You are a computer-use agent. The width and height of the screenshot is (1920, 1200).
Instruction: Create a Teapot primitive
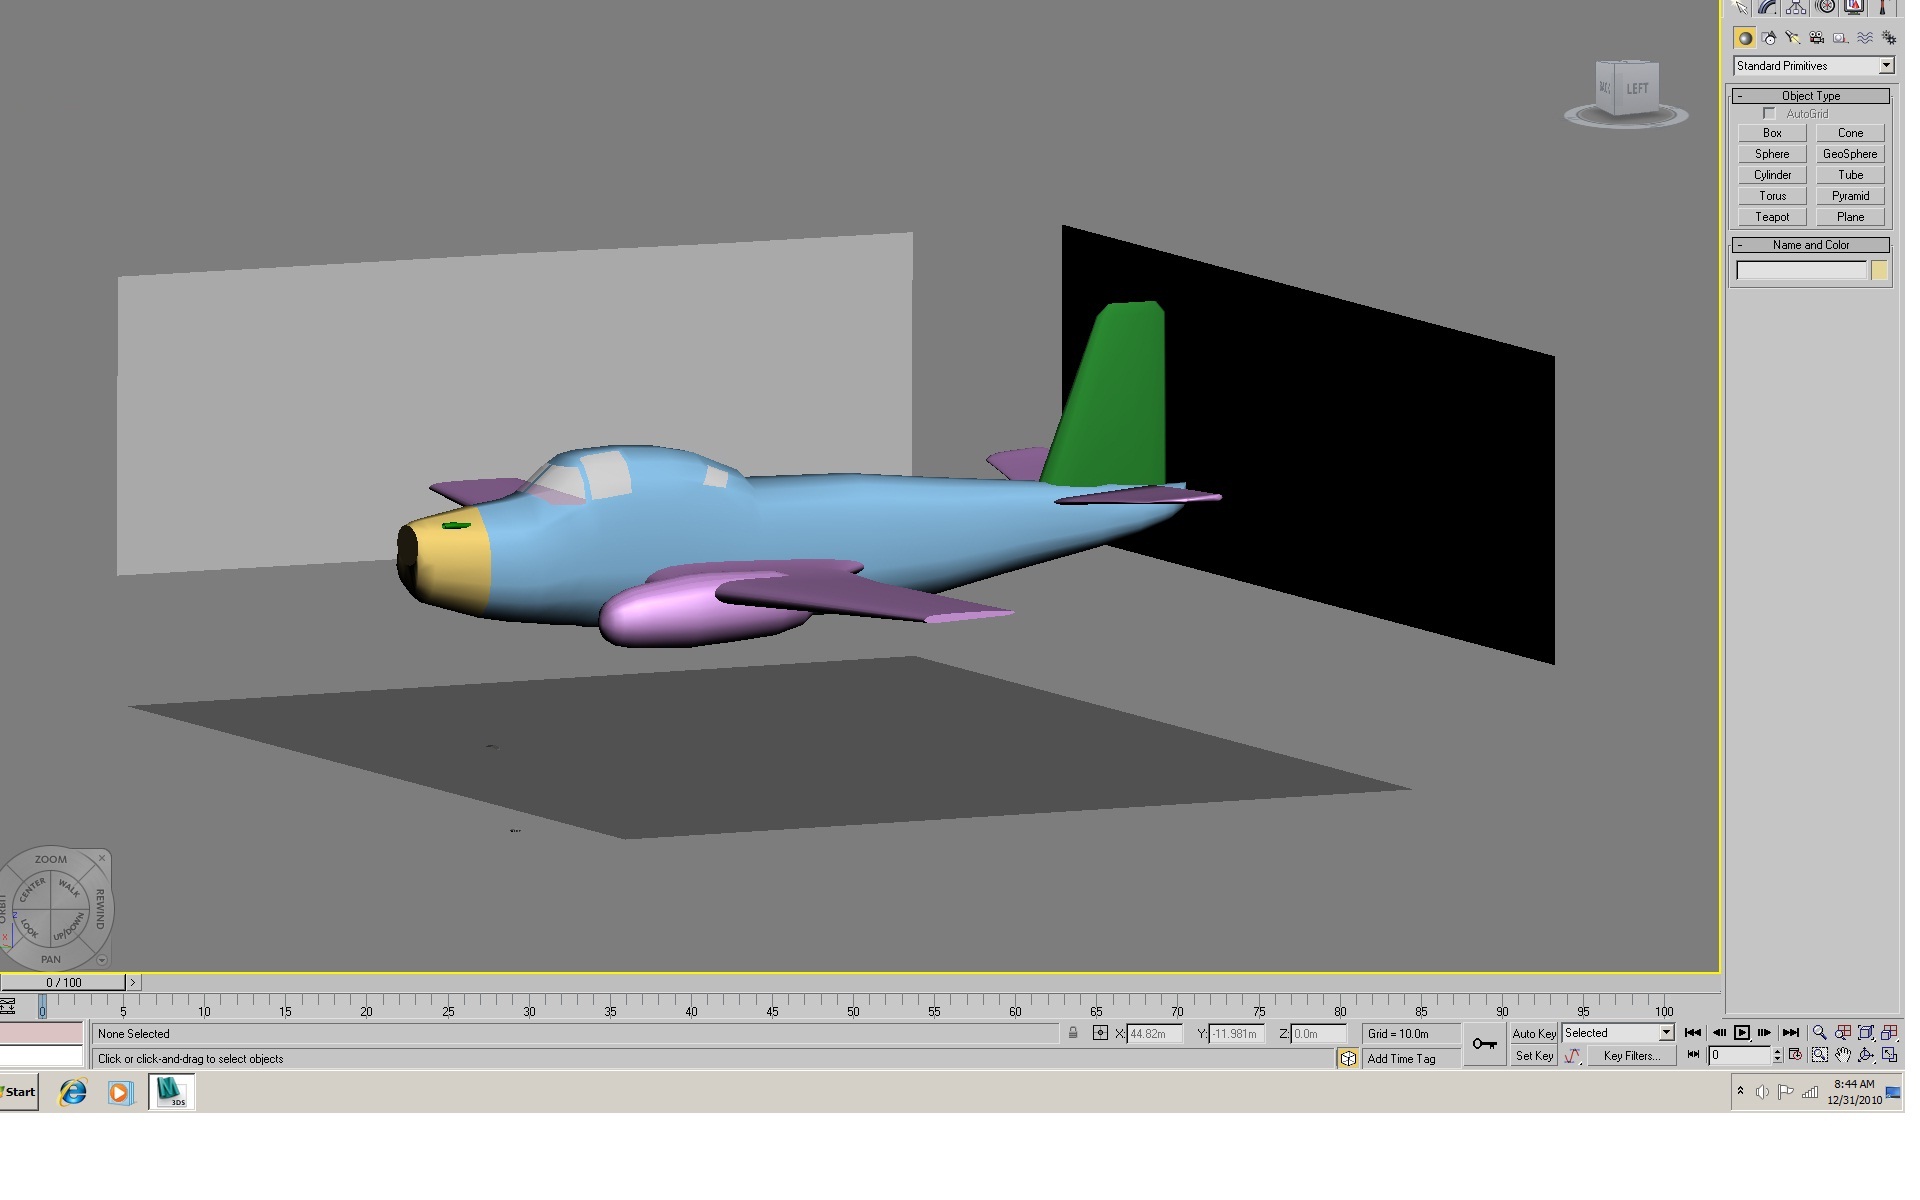[1772, 217]
